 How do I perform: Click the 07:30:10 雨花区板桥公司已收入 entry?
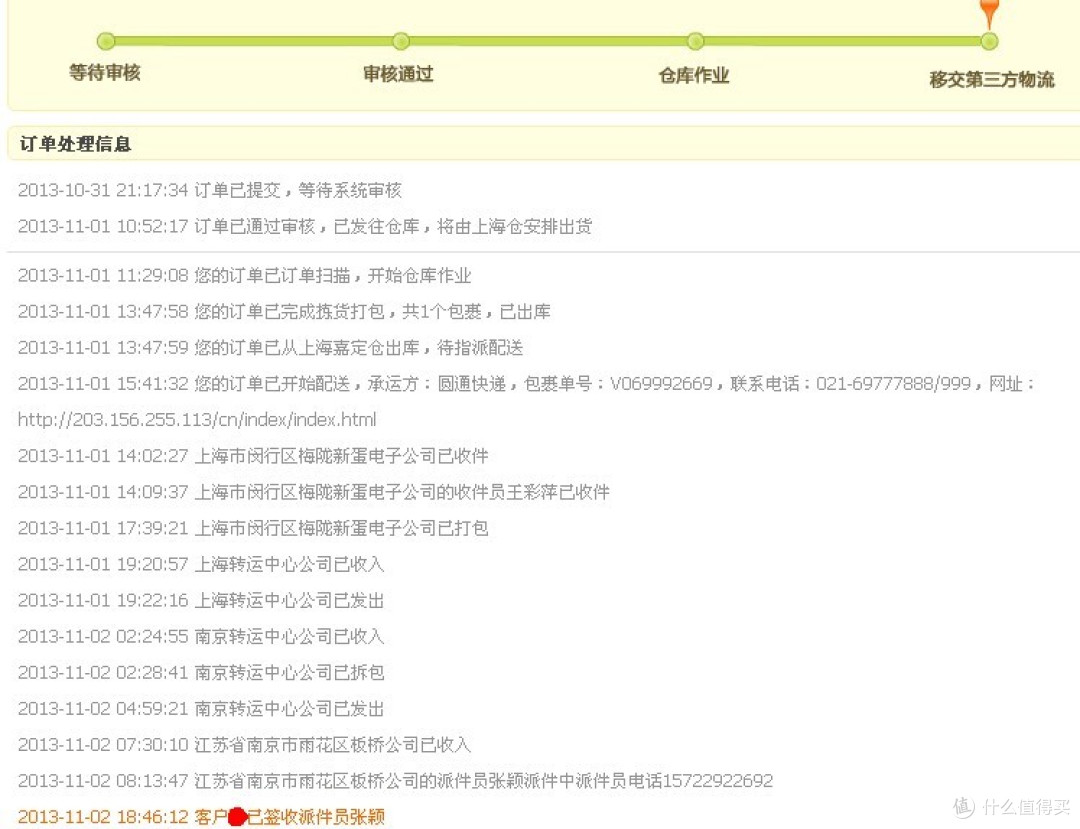[245, 744]
